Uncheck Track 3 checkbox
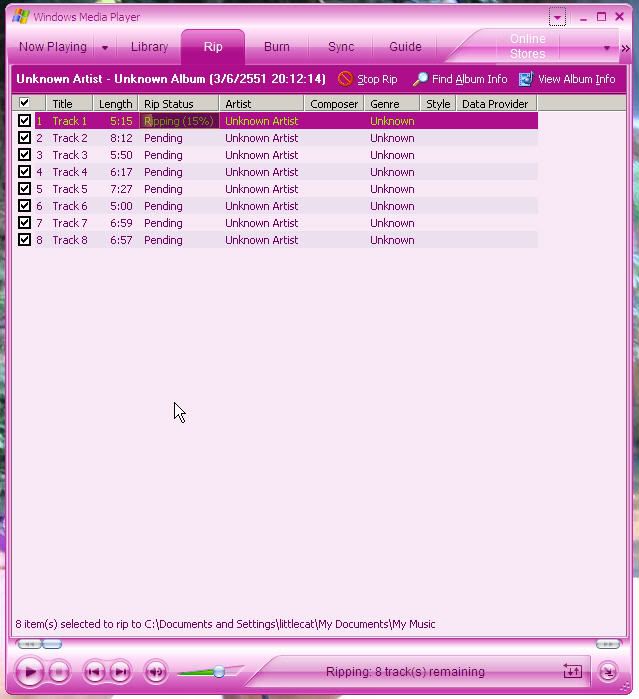639x699 pixels. tap(25, 155)
